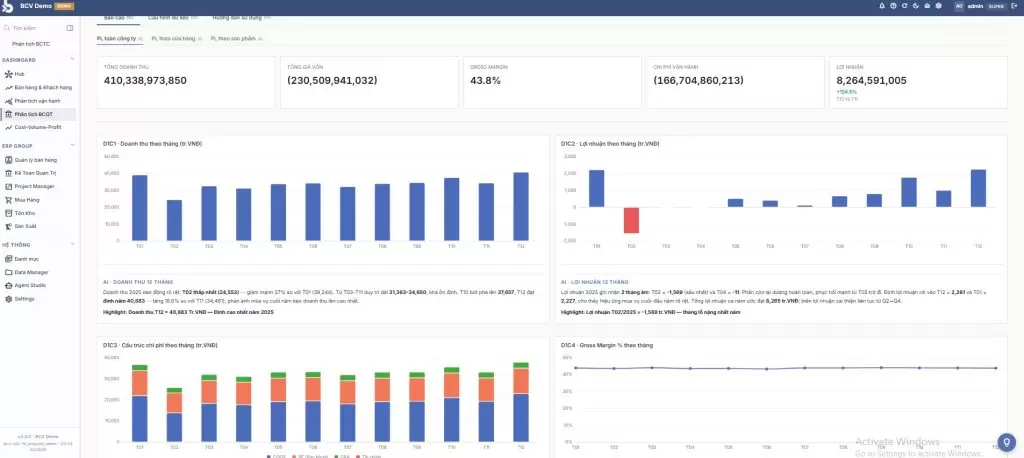Screen dimensions: 1024x458
Task: Click the SUPER role badge
Action: click(996, 6)
